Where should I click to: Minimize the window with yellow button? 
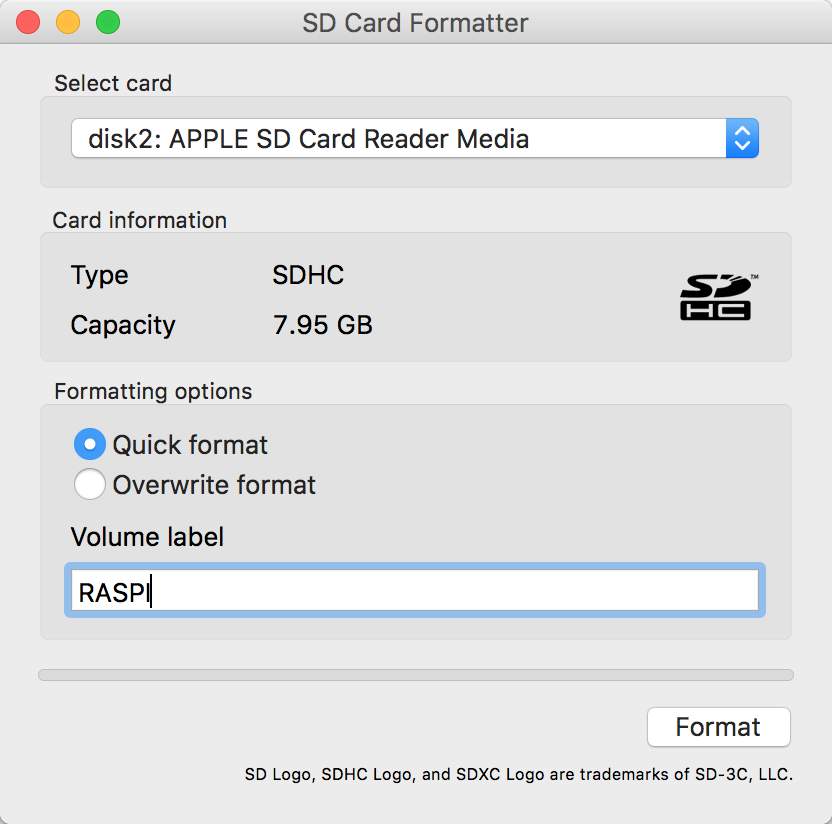[68, 21]
